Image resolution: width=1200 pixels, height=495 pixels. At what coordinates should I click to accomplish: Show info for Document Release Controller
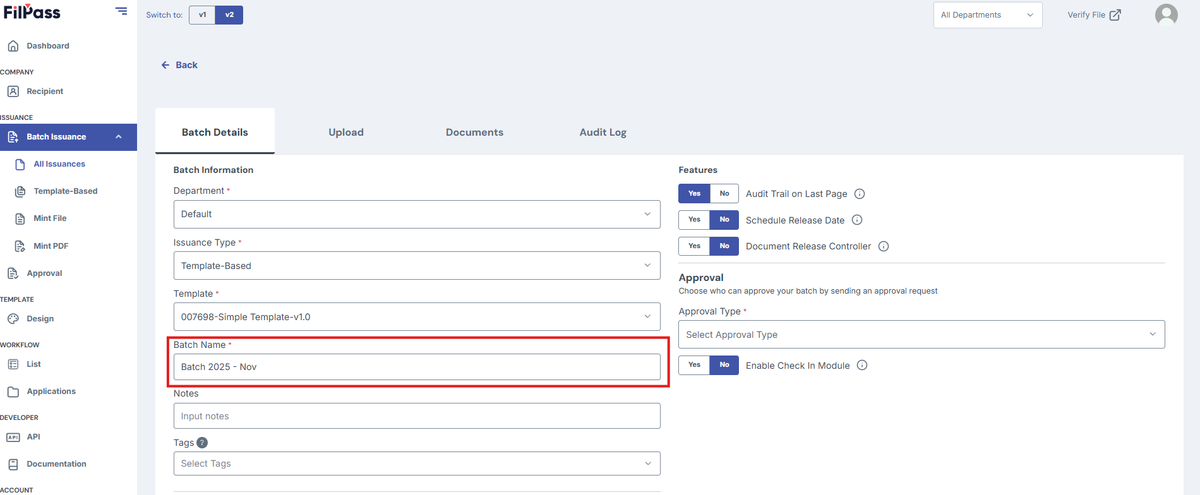pyautogui.click(x=883, y=246)
